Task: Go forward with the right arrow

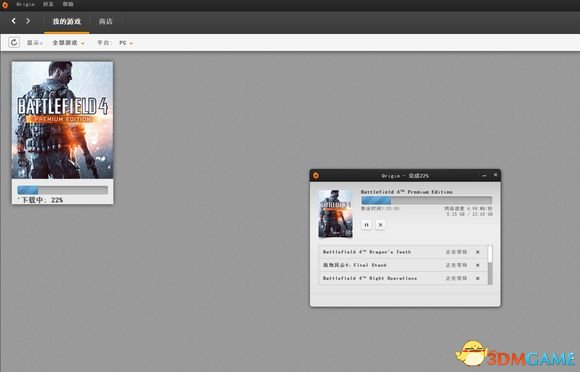Action: (28, 21)
